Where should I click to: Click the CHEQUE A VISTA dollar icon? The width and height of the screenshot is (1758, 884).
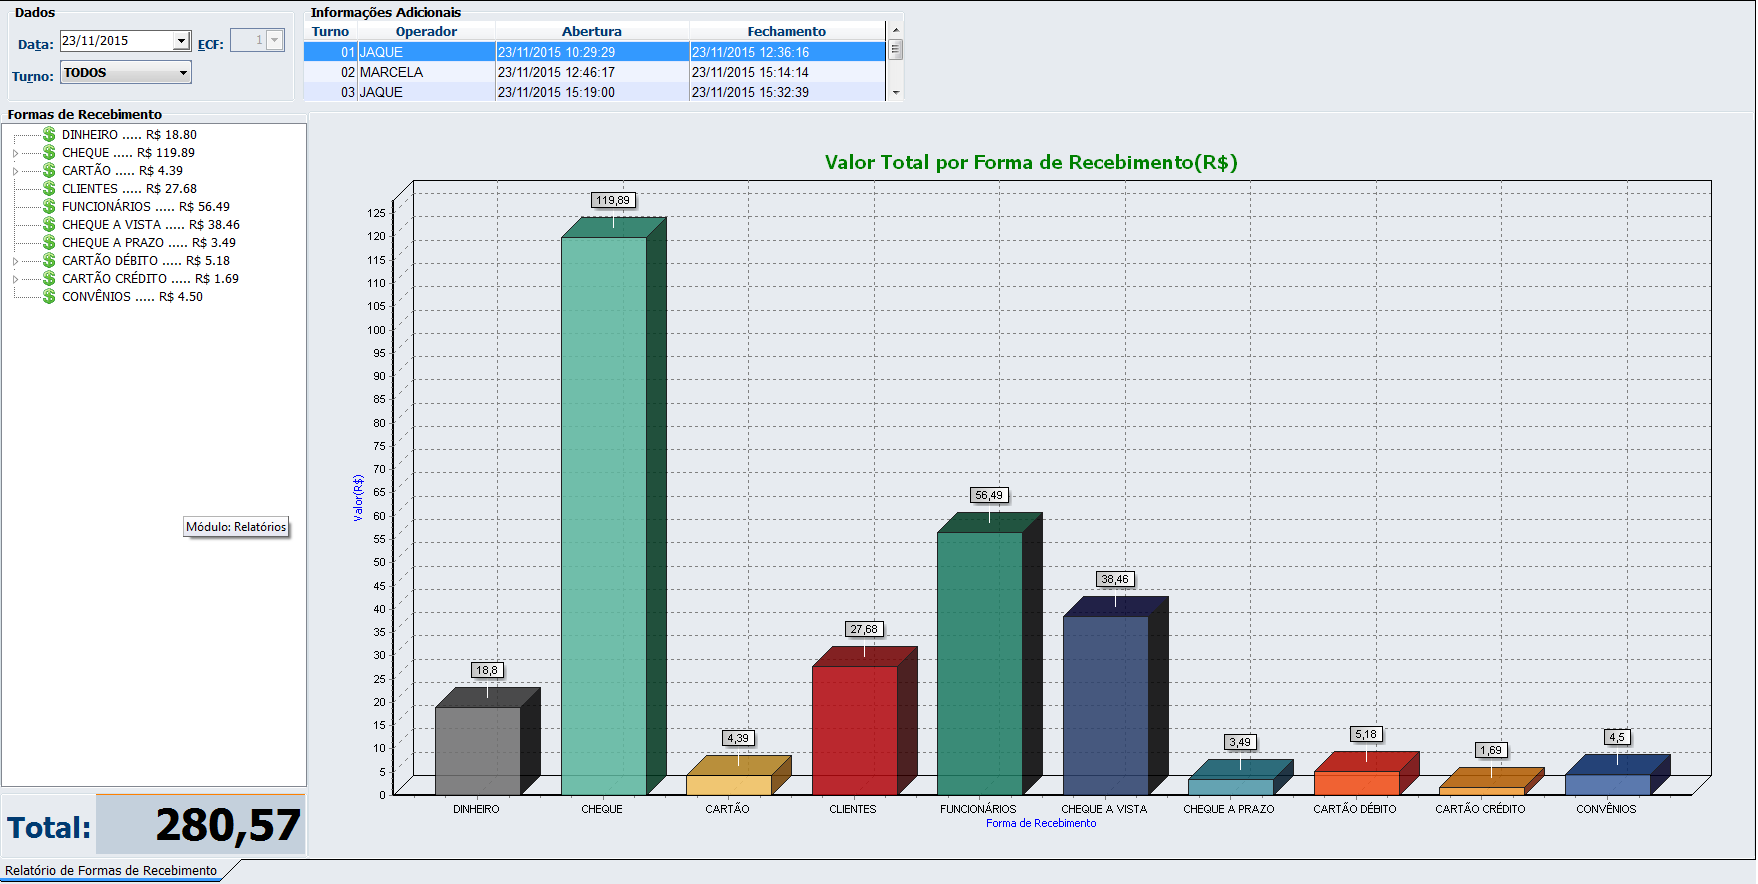[x=49, y=225]
